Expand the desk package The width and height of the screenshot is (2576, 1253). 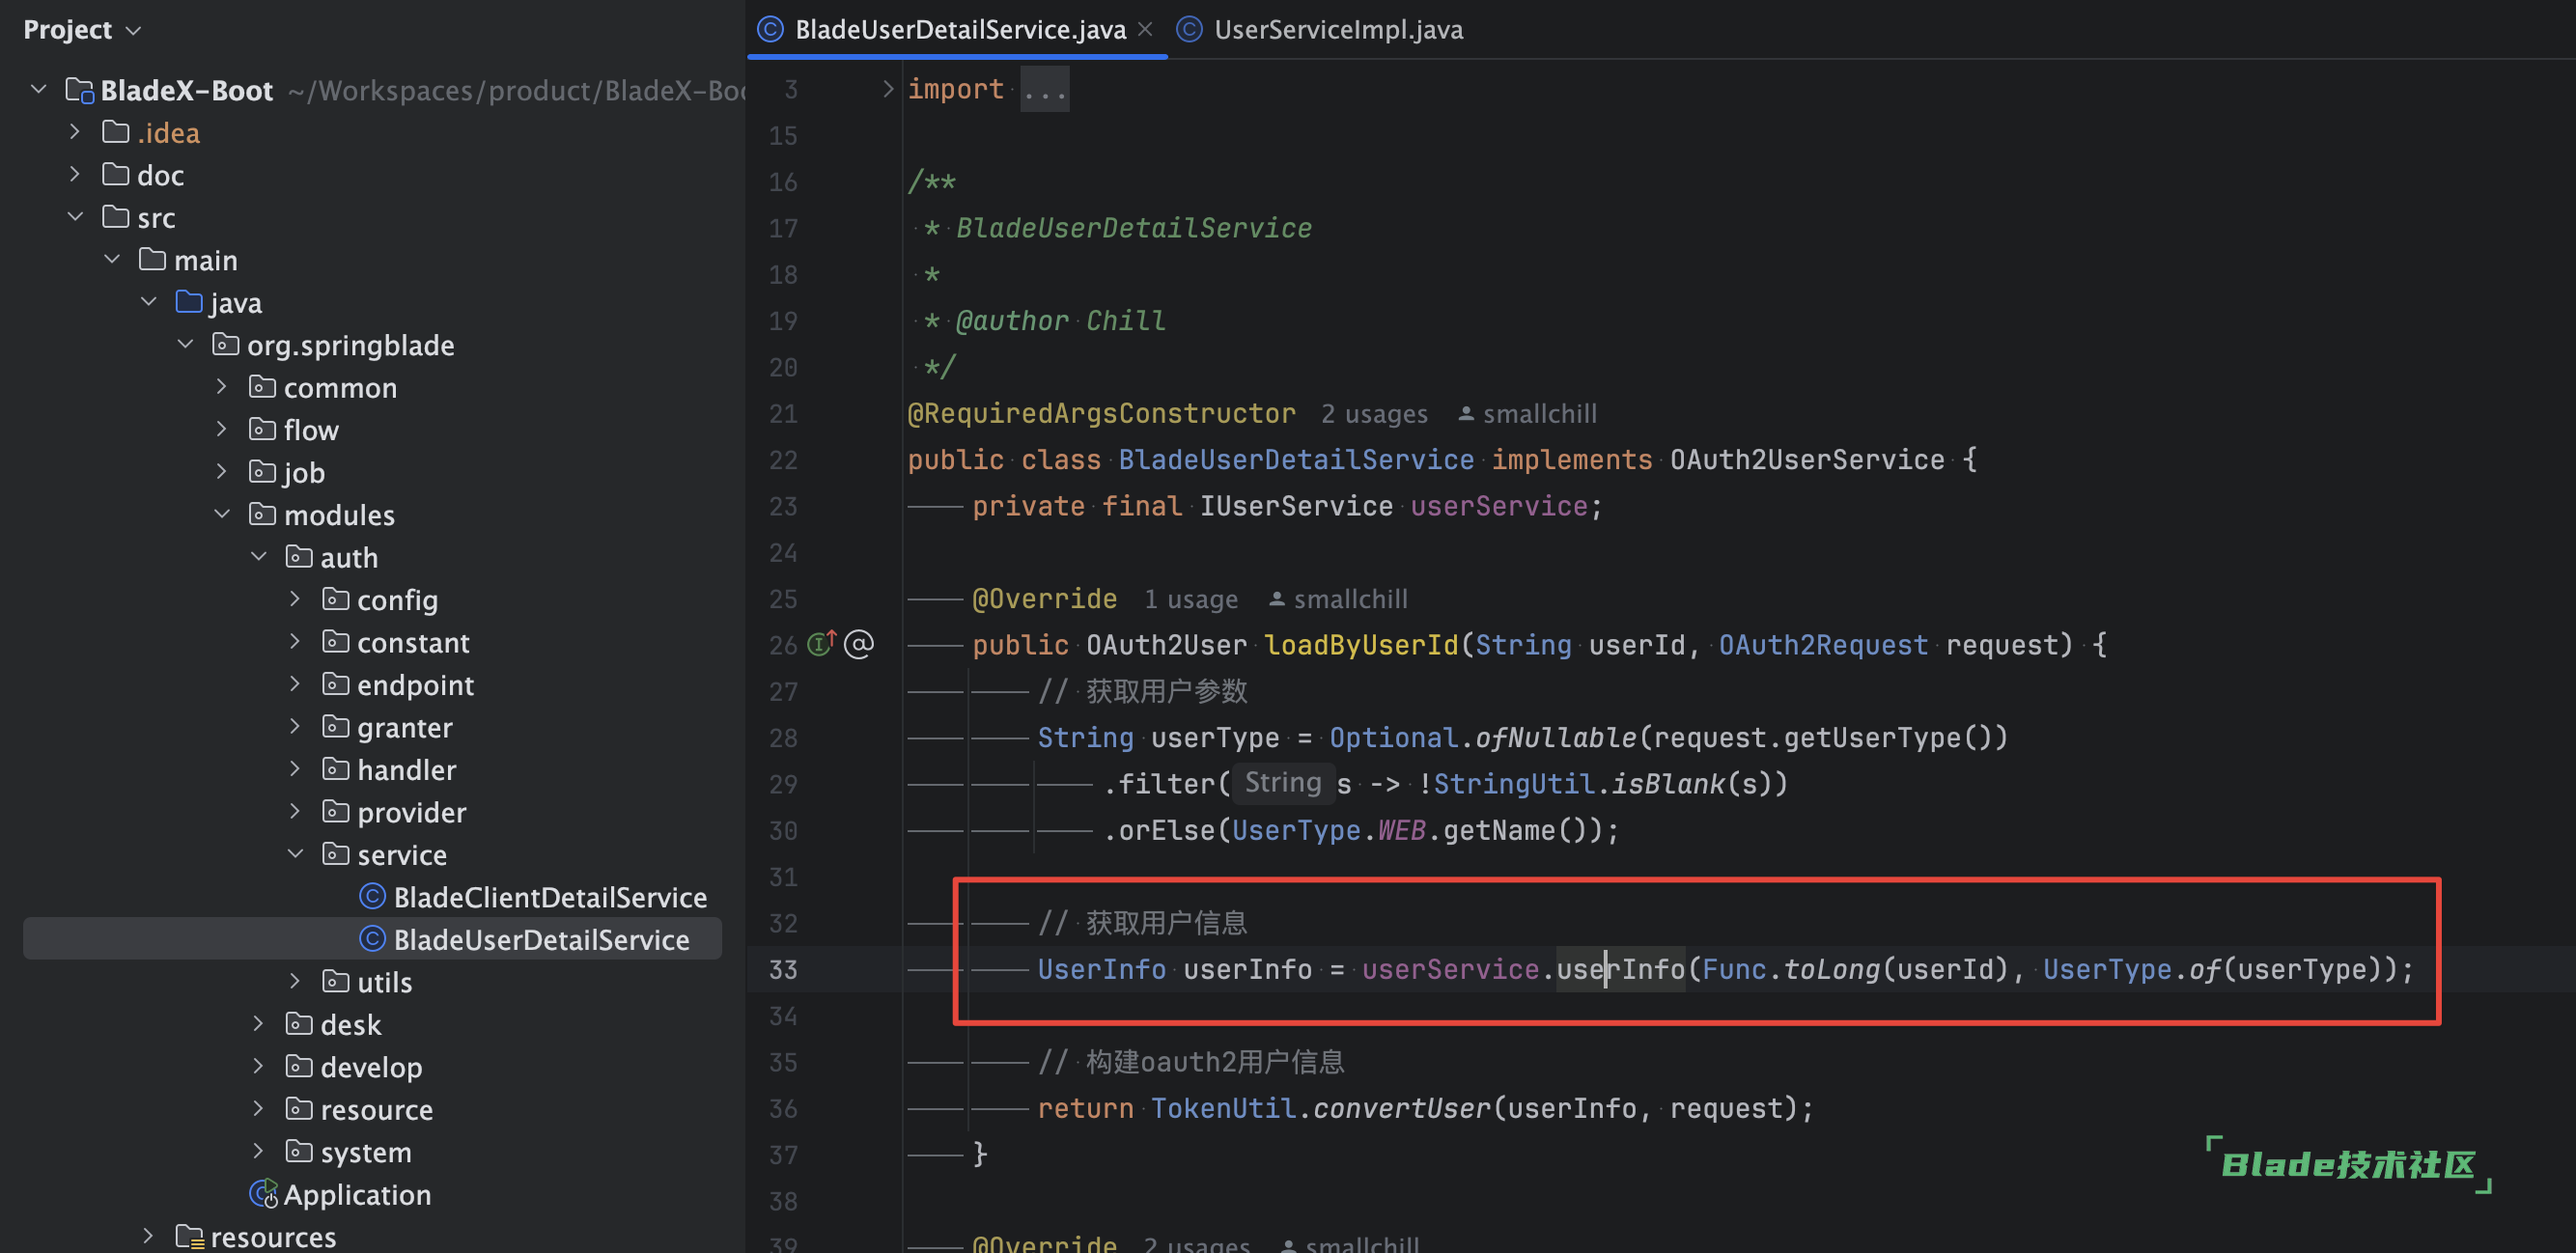pyautogui.click(x=259, y=1024)
